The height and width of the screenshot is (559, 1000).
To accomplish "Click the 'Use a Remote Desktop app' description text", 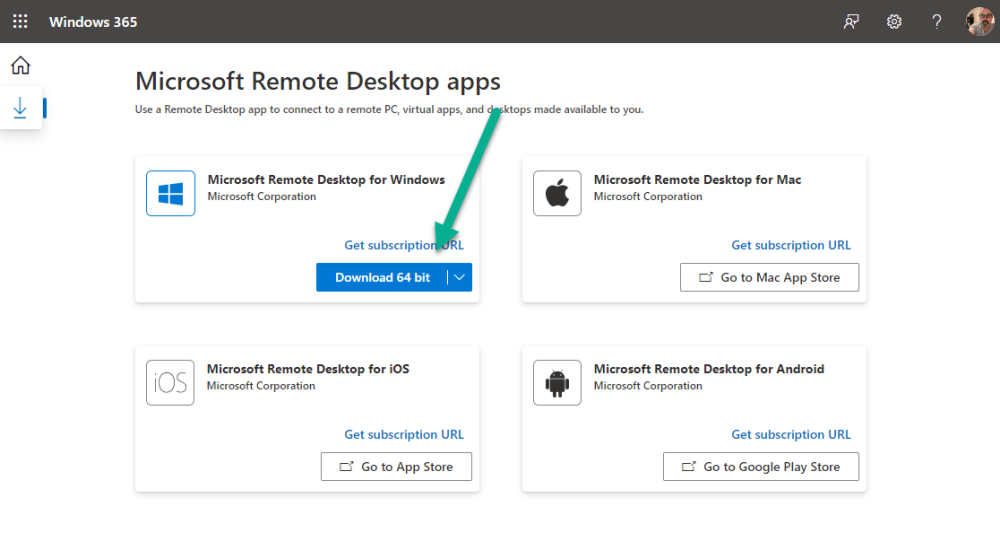I will click(x=389, y=110).
